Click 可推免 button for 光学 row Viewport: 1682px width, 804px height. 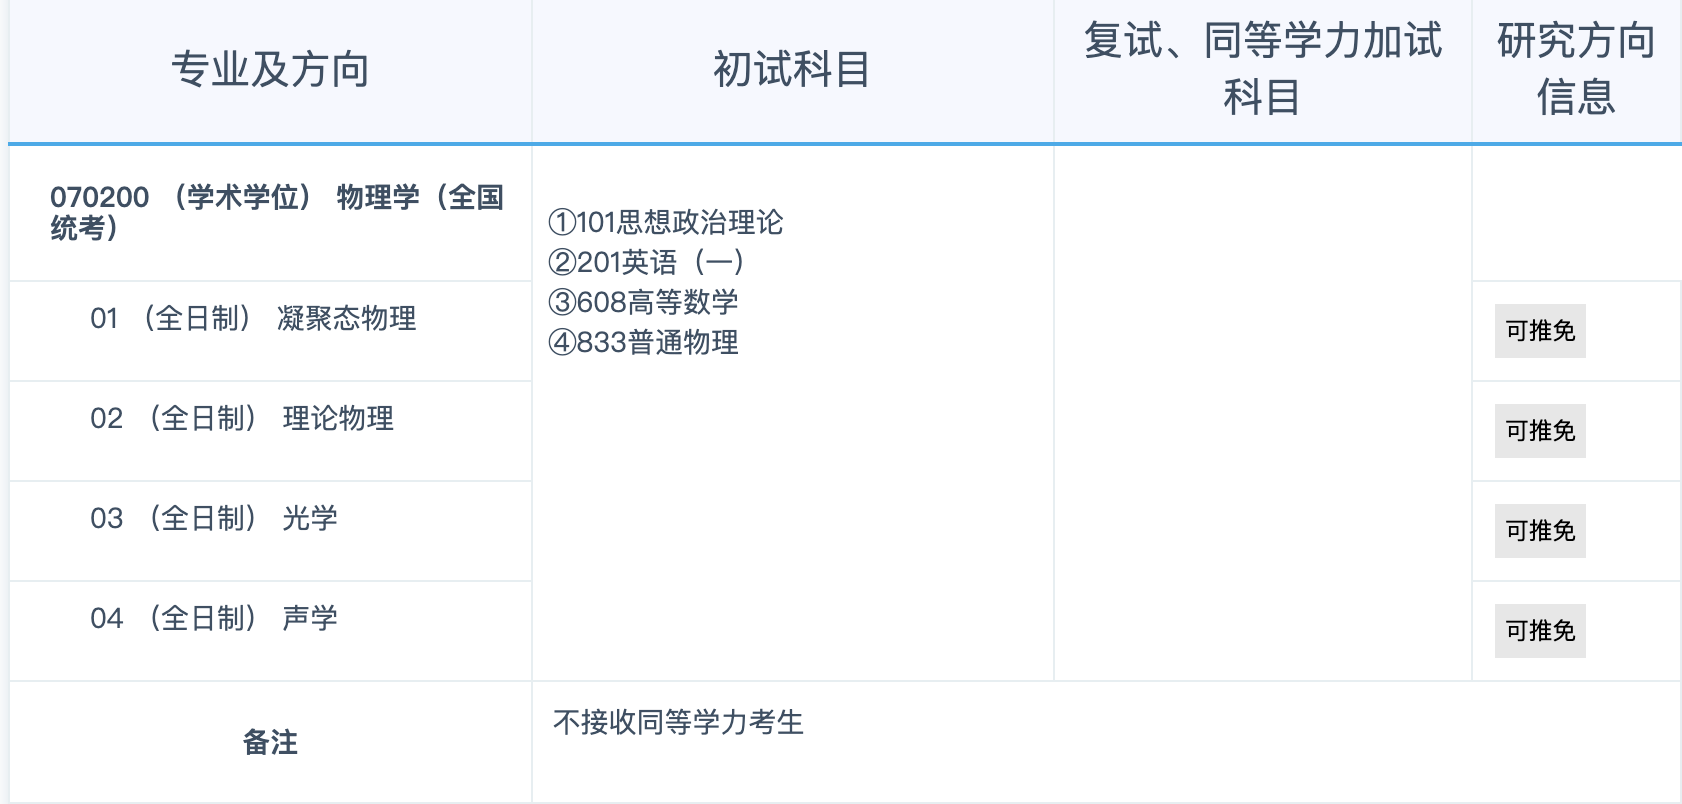(1539, 531)
